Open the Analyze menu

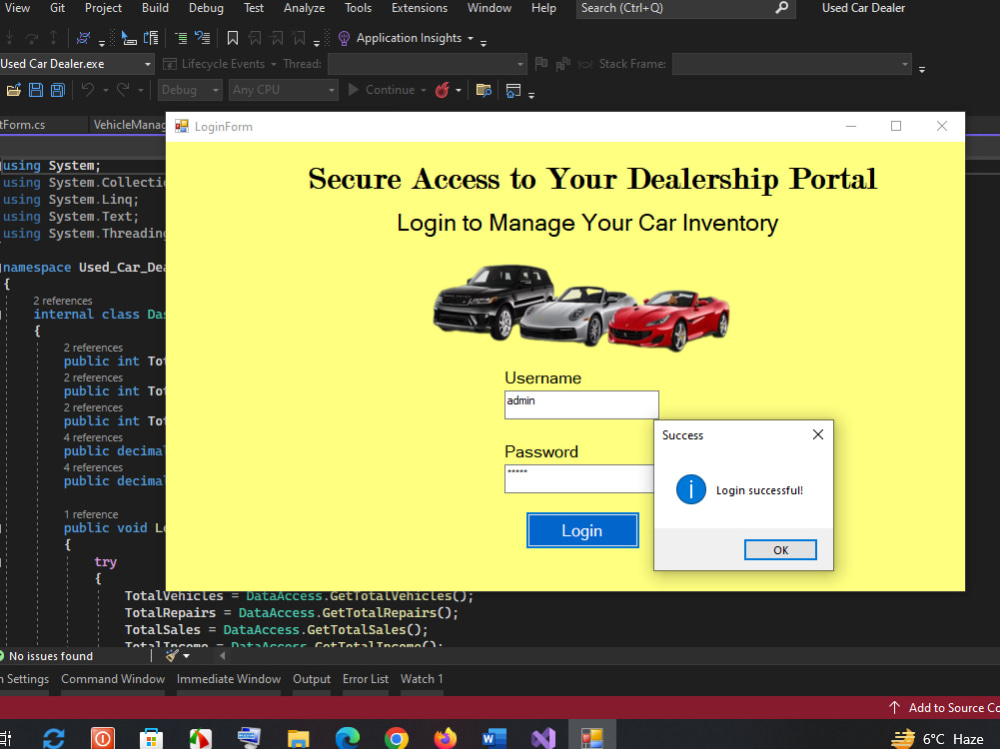pyautogui.click(x=304, y=8)
